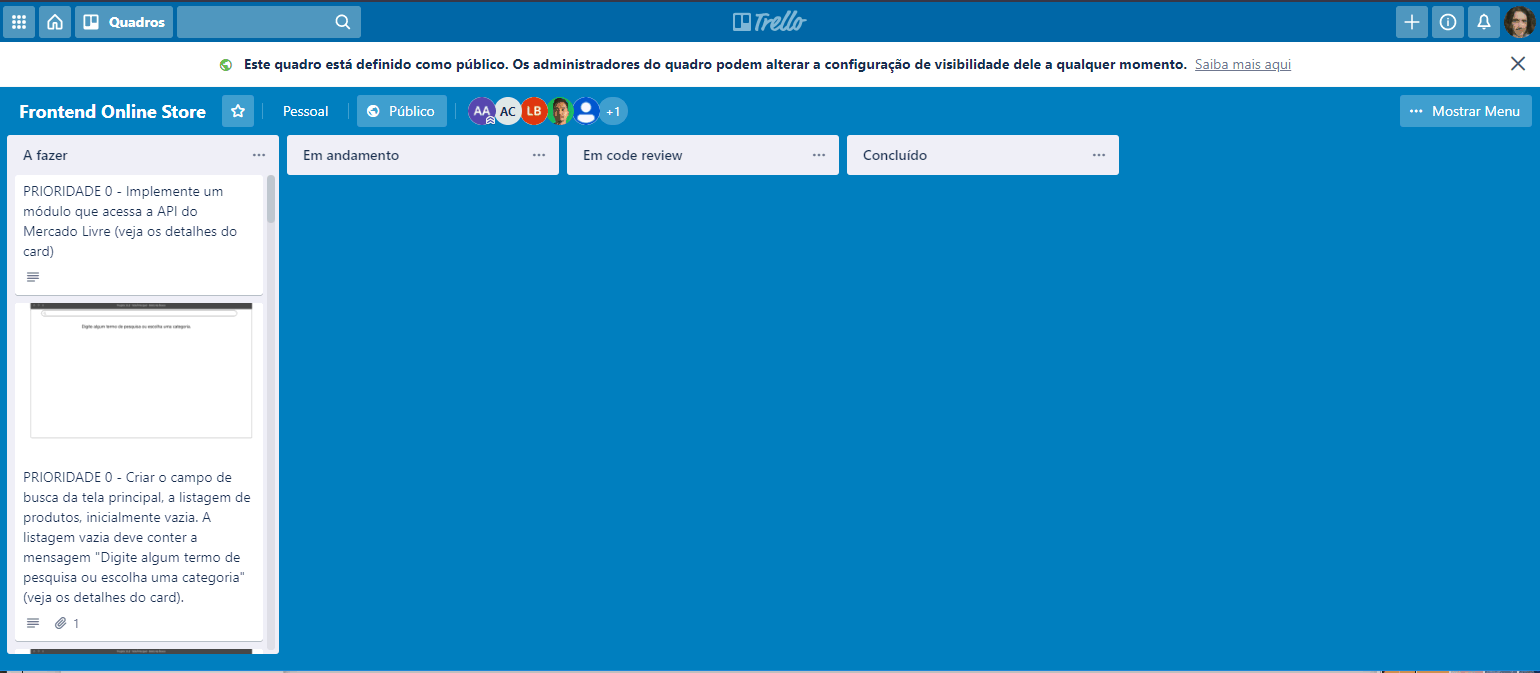
Task: Open member AA avatar
Action: pos(482,111)
